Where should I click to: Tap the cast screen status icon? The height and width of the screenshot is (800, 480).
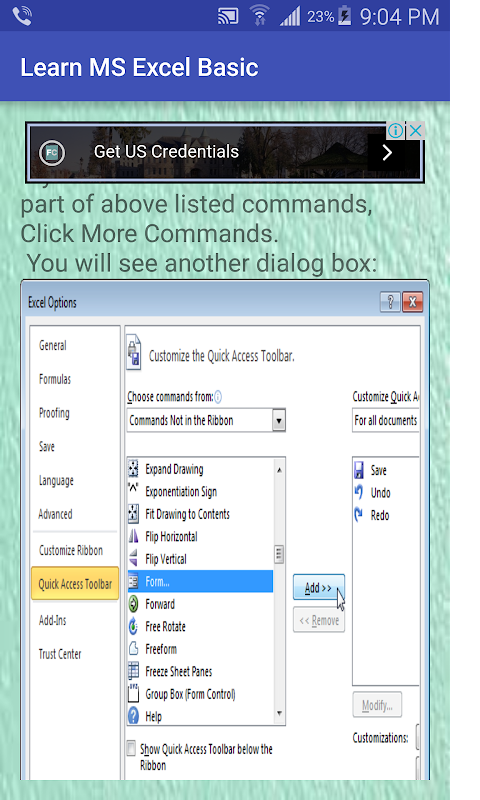click(228, 17)
